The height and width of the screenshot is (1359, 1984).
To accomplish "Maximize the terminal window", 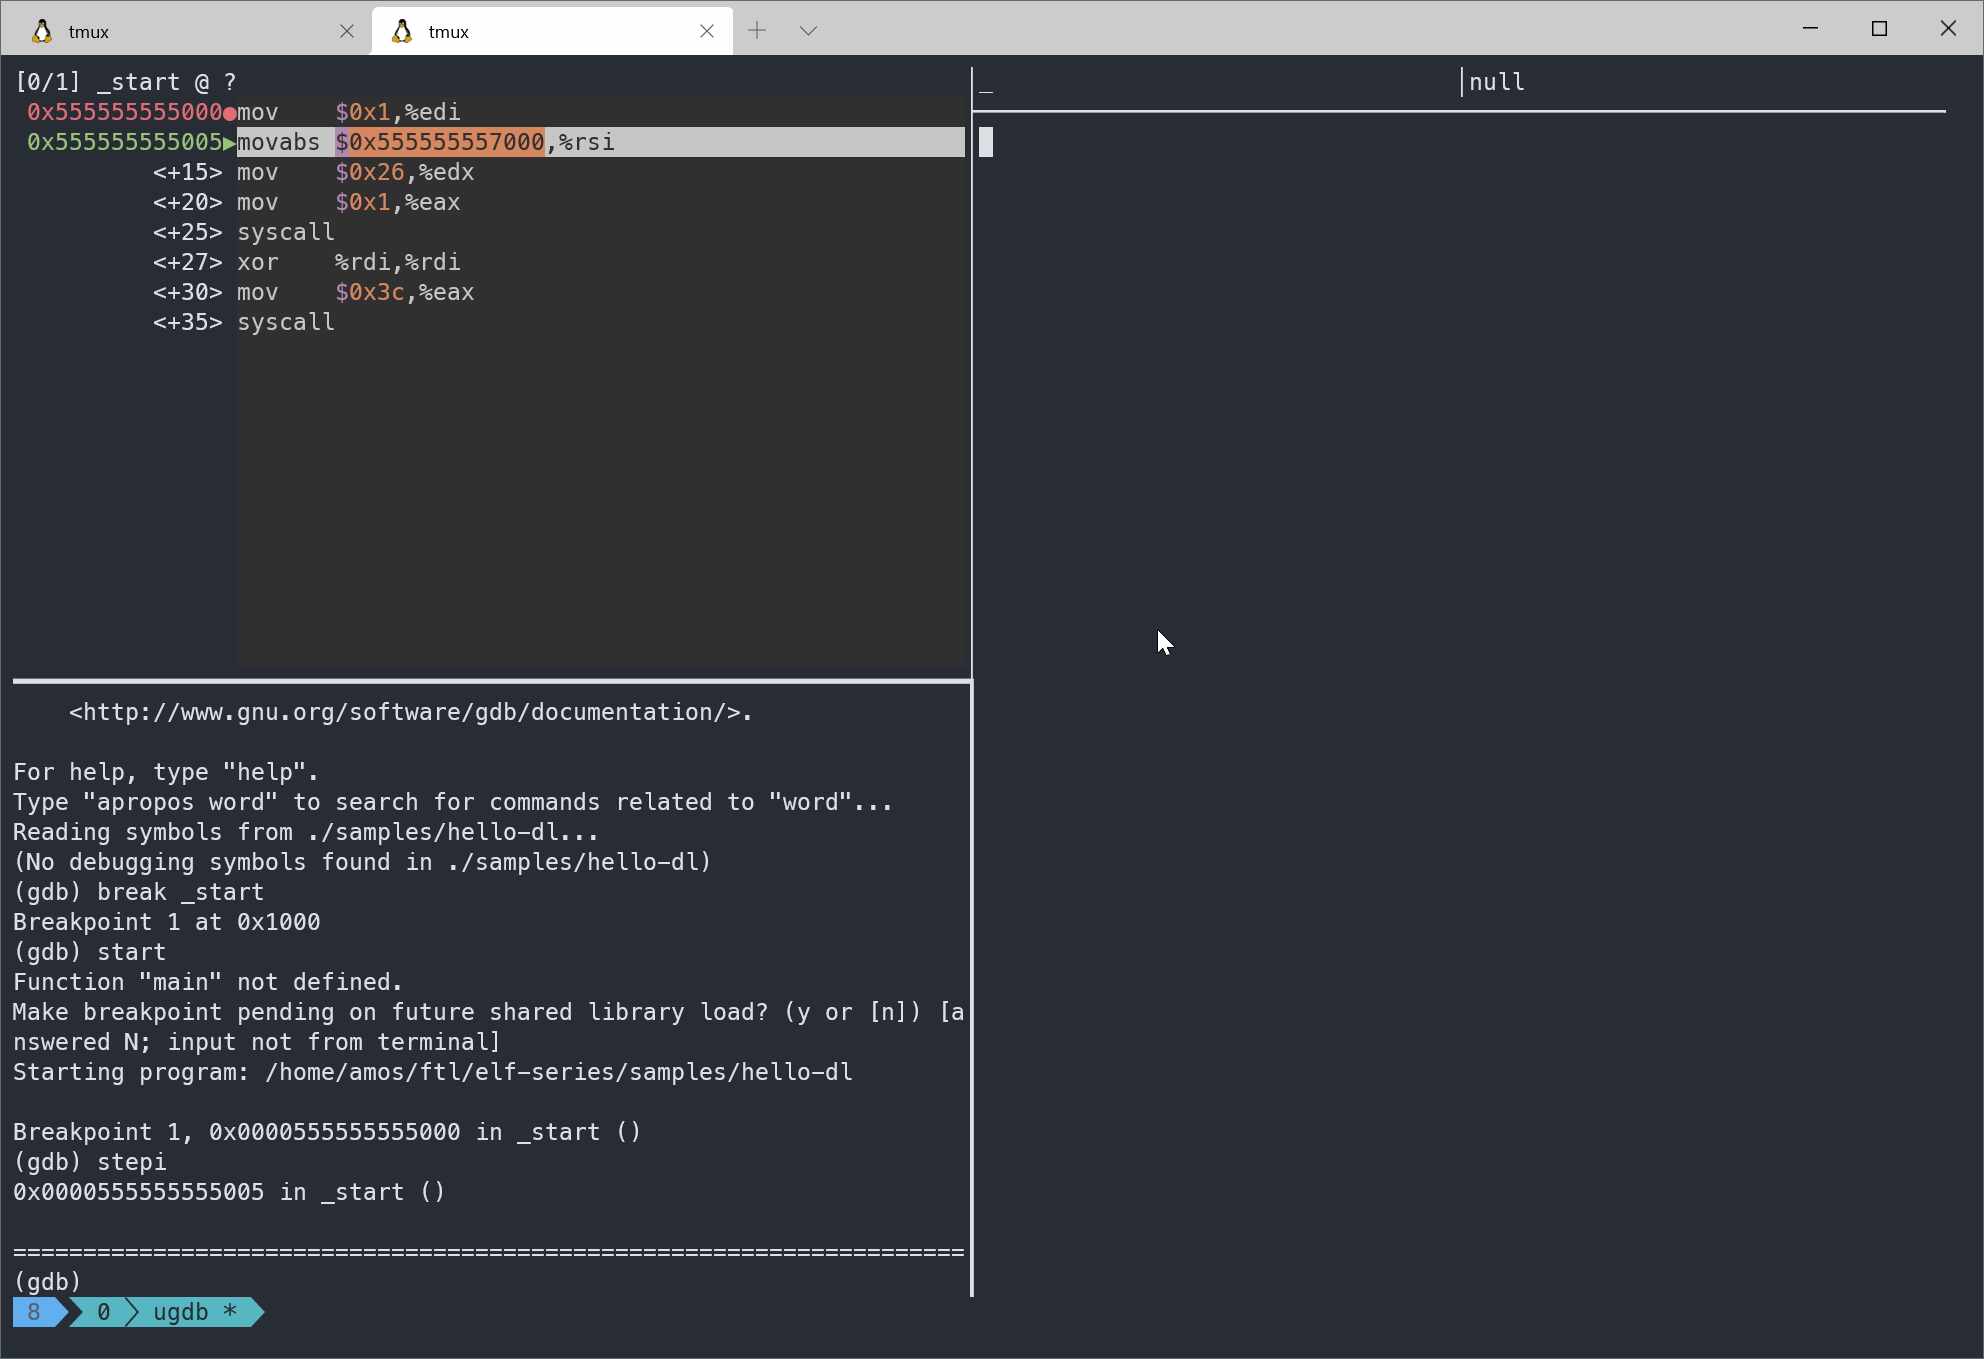I will pyautogui.click(x=1879, y=29).
